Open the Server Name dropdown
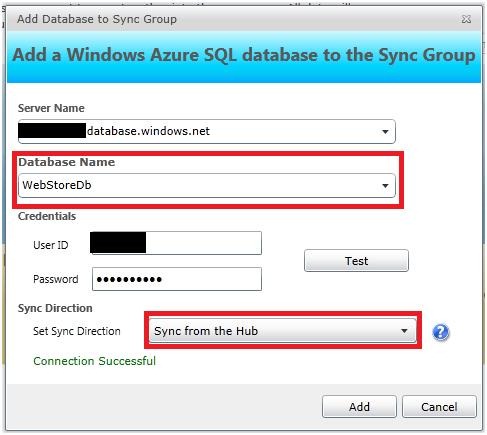 coord(207,131)
